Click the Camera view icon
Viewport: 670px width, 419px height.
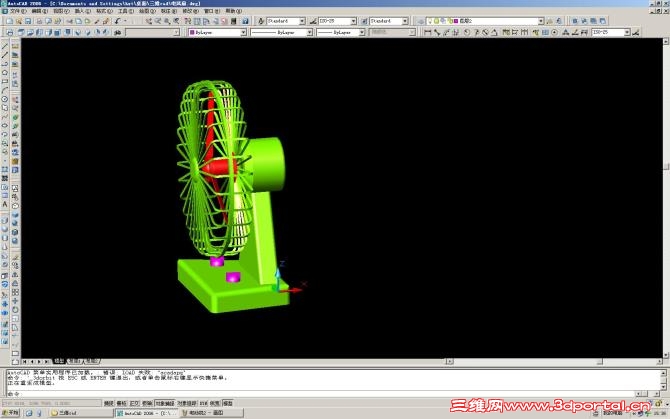(x=117, y=32)
